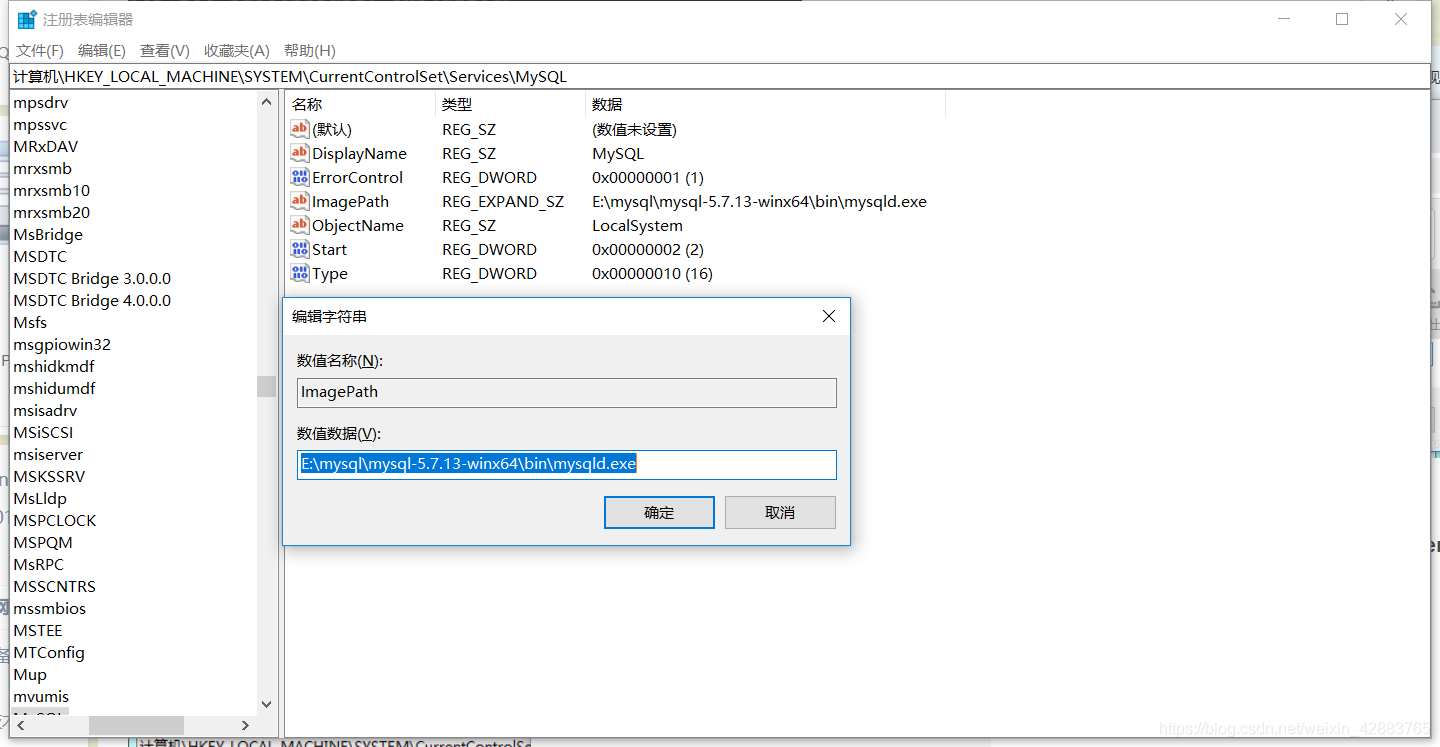This screenshot has height=747, width=1440.
Task: Select the MsBridge key
Action: click(x=48, y=234)
